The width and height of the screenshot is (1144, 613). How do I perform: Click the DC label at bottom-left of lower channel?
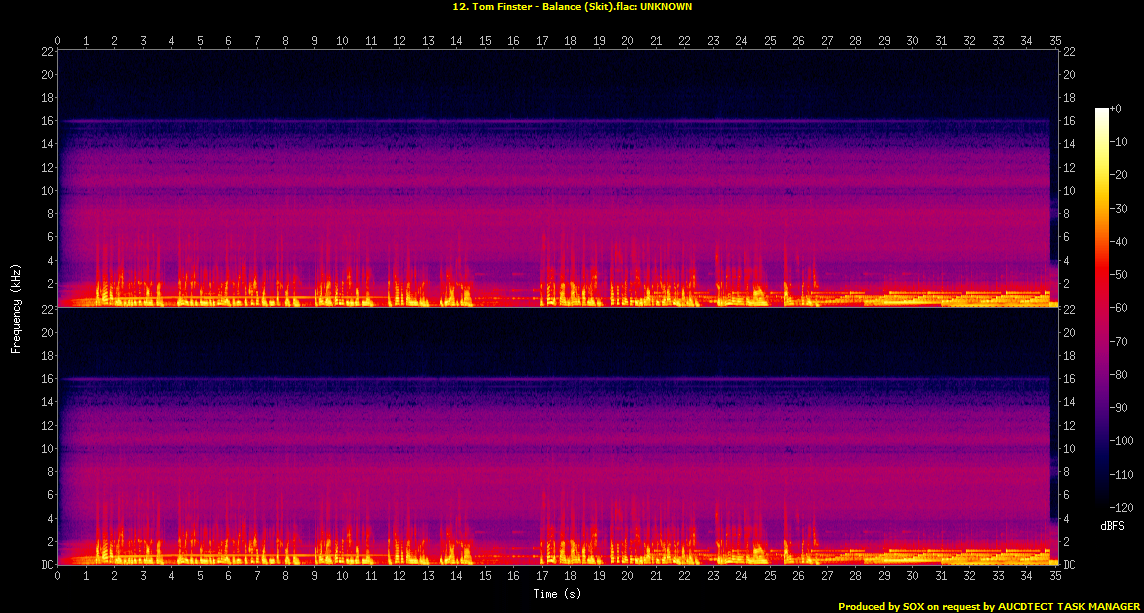(x=46, y=565)
